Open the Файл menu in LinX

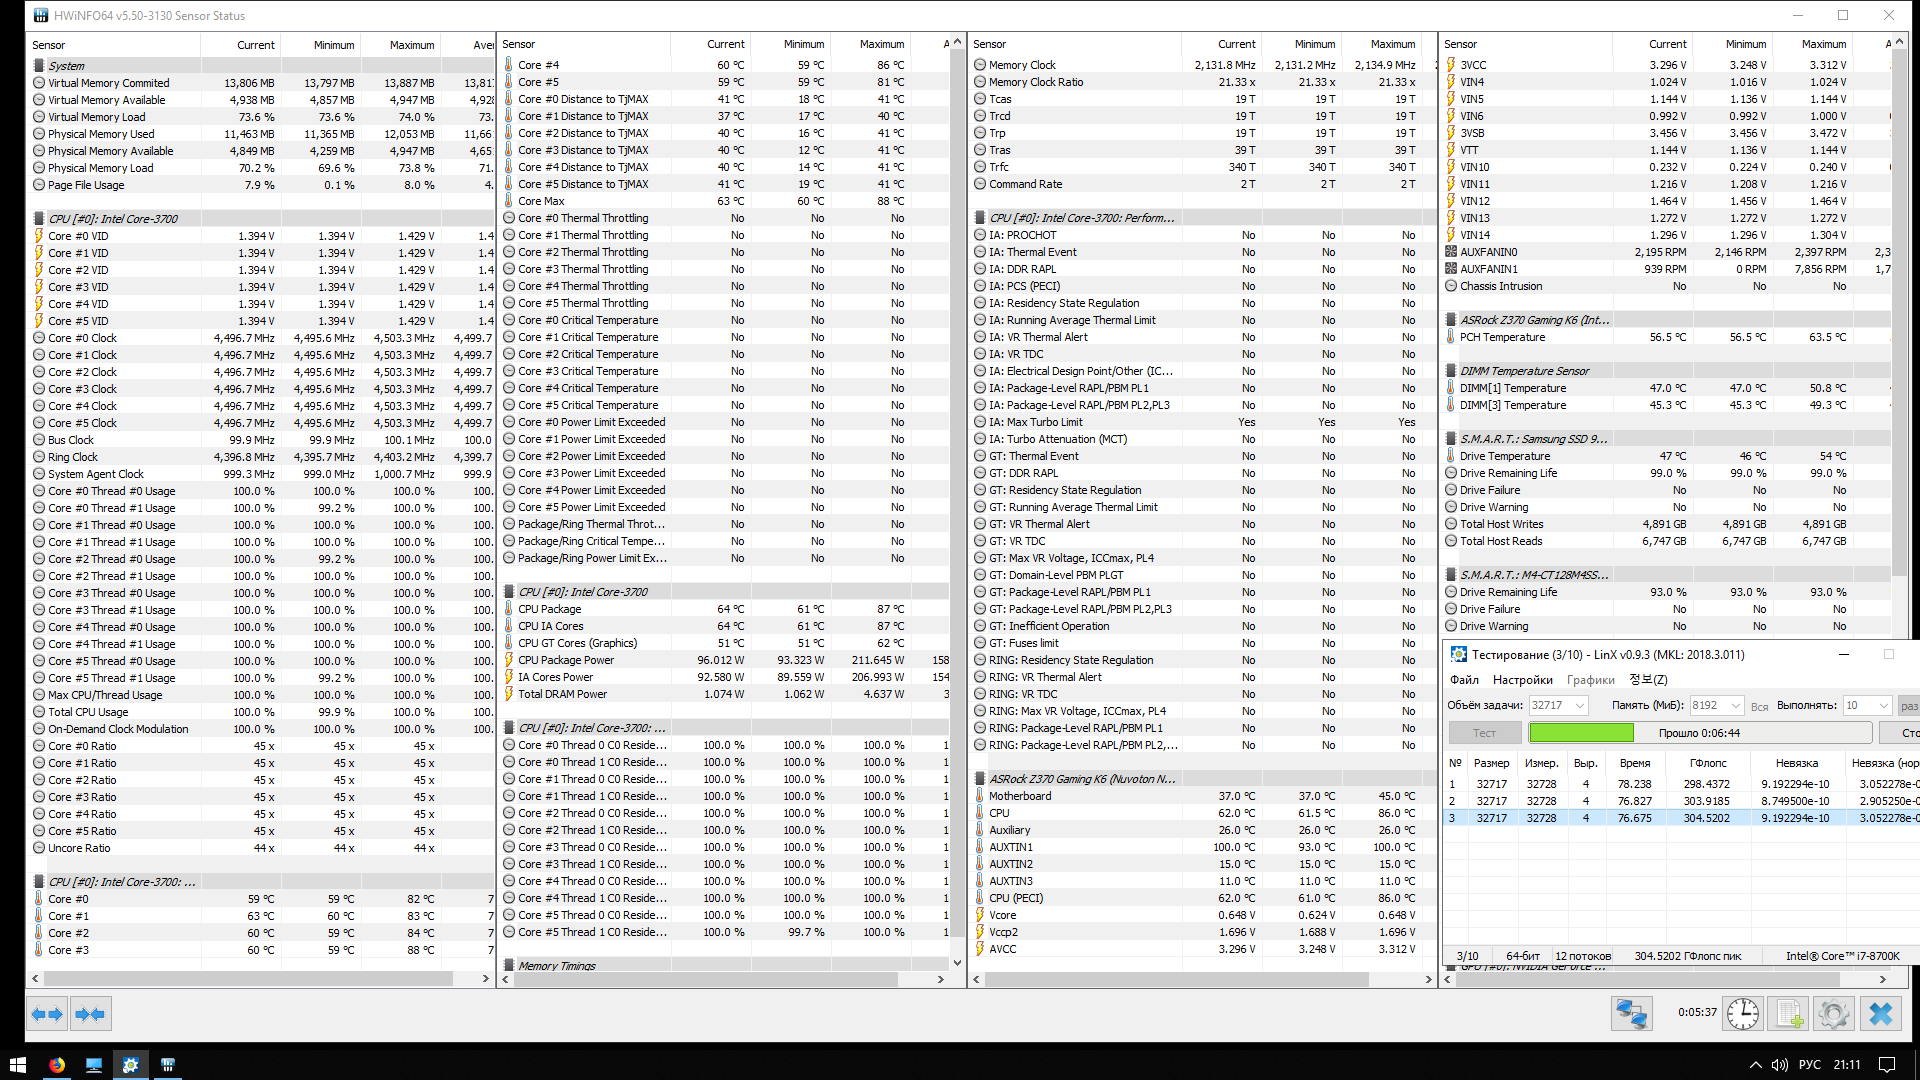coord(1464,680)
